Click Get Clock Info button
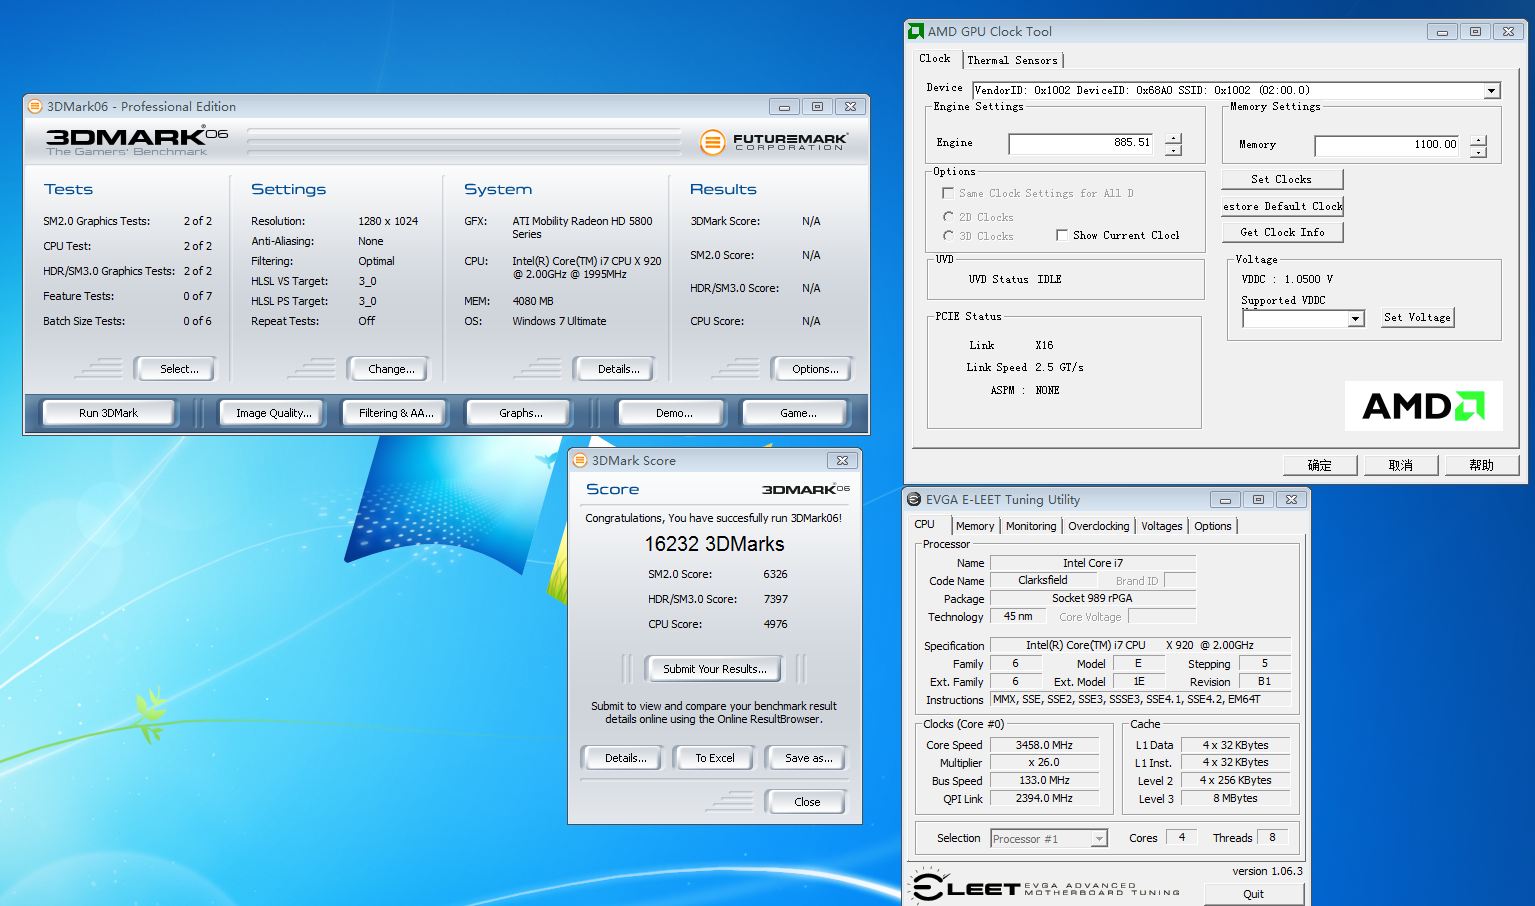The width and height of the screenshot is (1535, 906). pyautogui.click(x=1282, y=232)
